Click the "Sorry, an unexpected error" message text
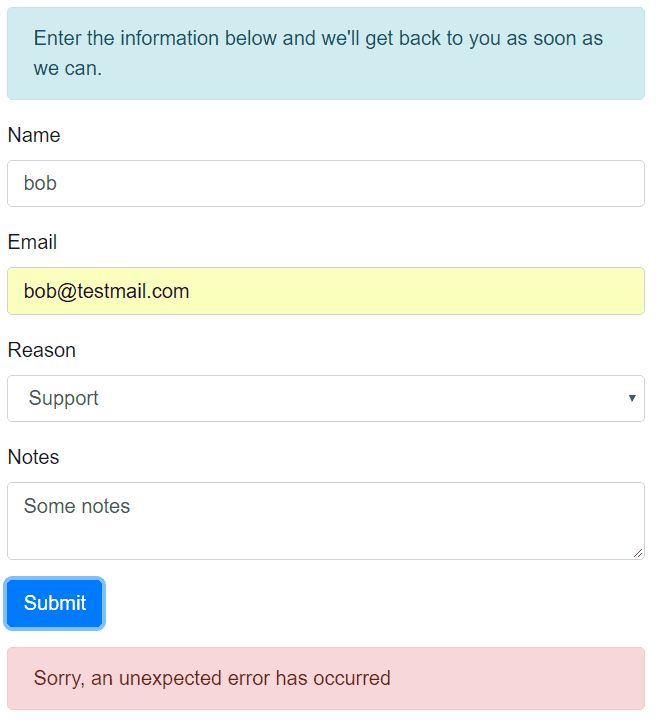This screenshot has height=722, width=656. (212, 678)
